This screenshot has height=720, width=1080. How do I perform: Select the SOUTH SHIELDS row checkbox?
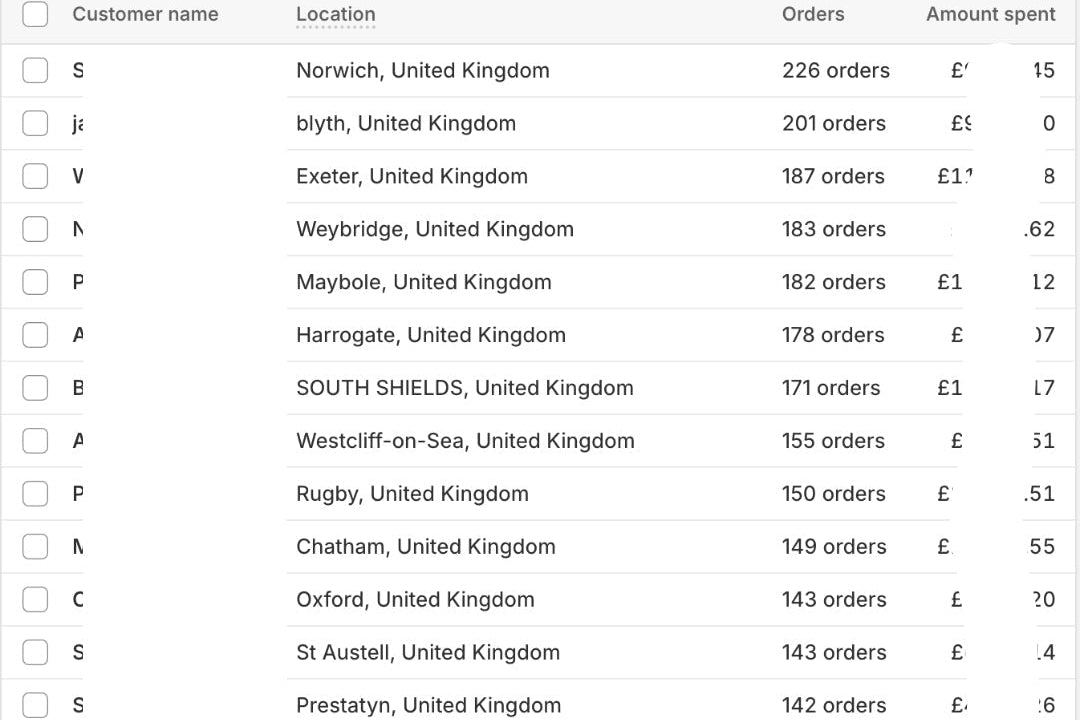[35, 388]
